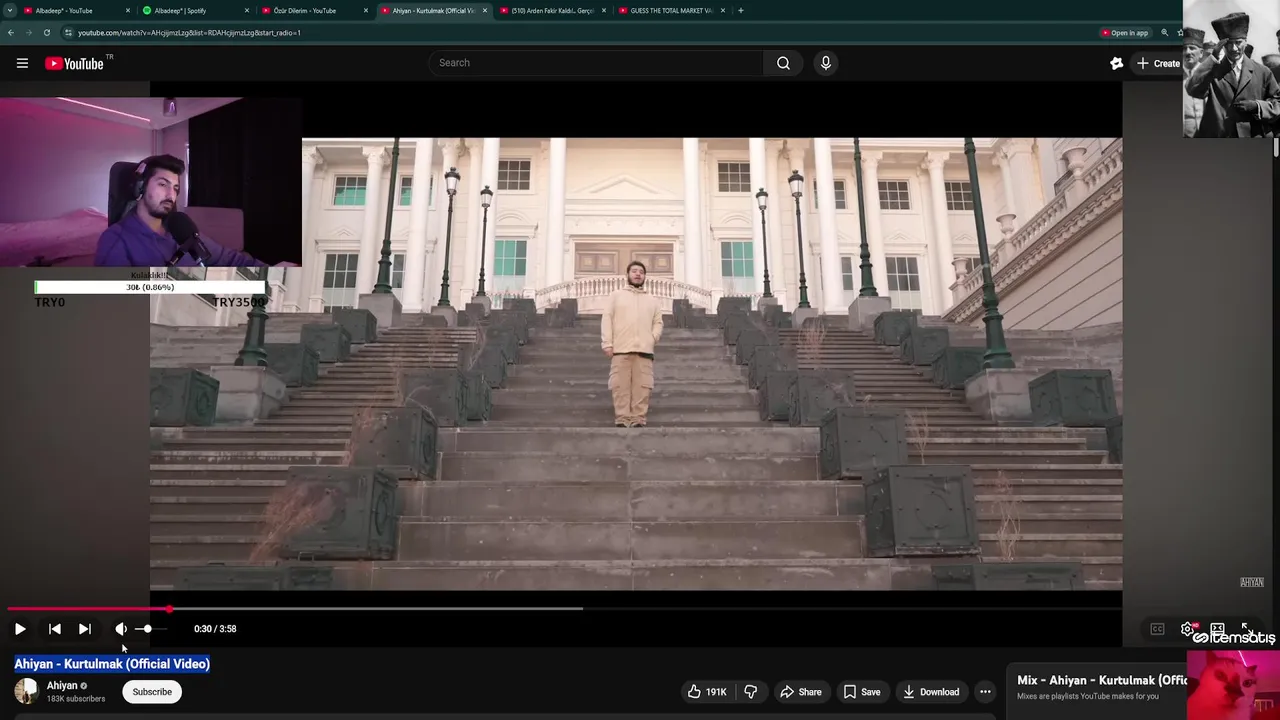
Task: Seek using the red progress bar scrubber
Action: click(169, 608)
